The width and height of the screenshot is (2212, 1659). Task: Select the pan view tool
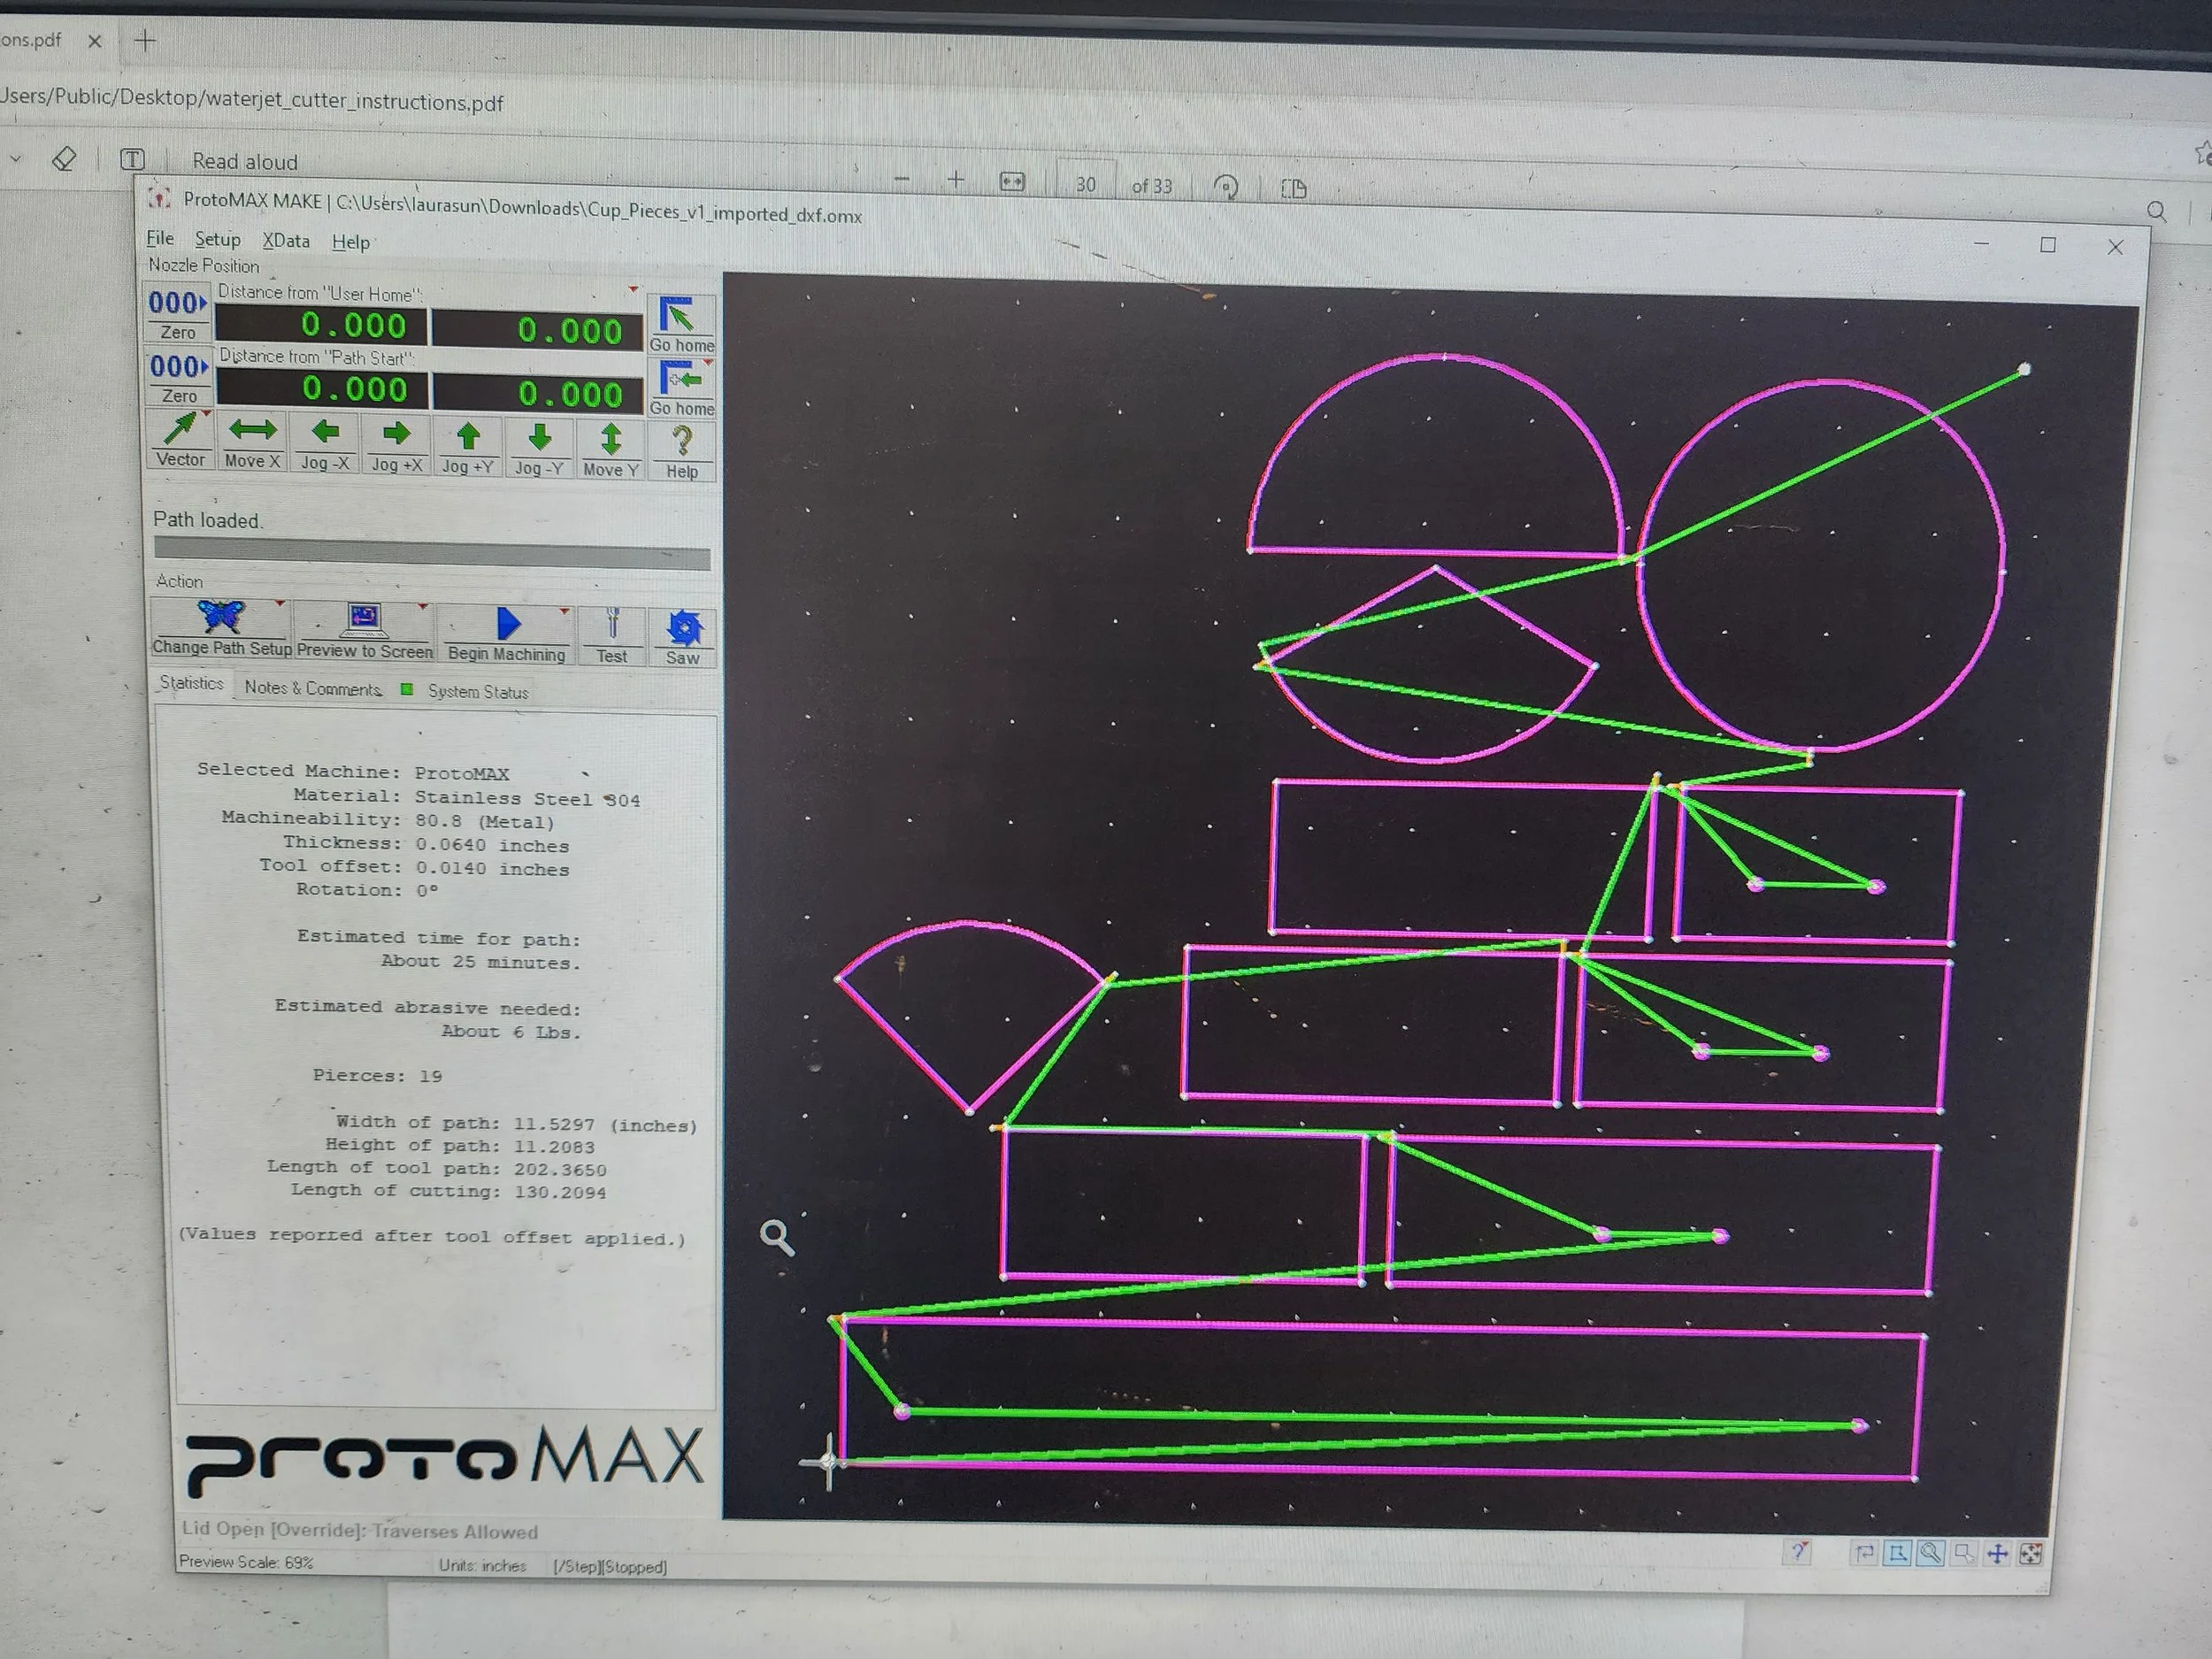(x=1997, y=1553)
